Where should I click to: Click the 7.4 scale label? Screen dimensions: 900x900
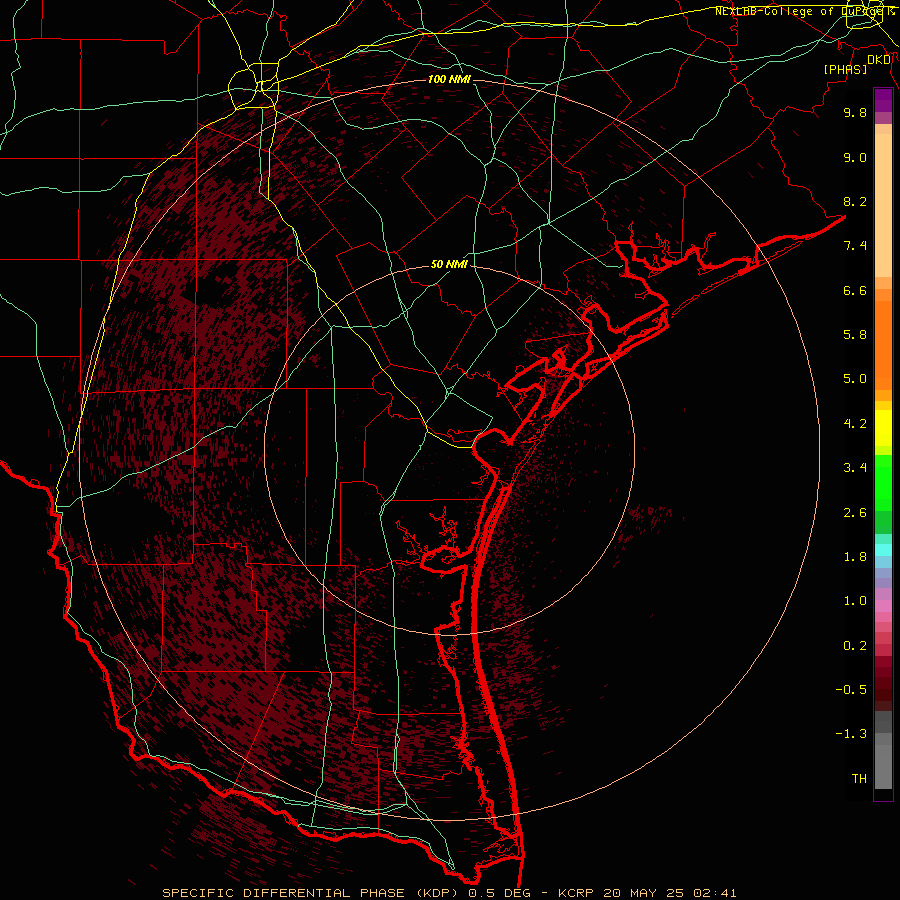855,246
